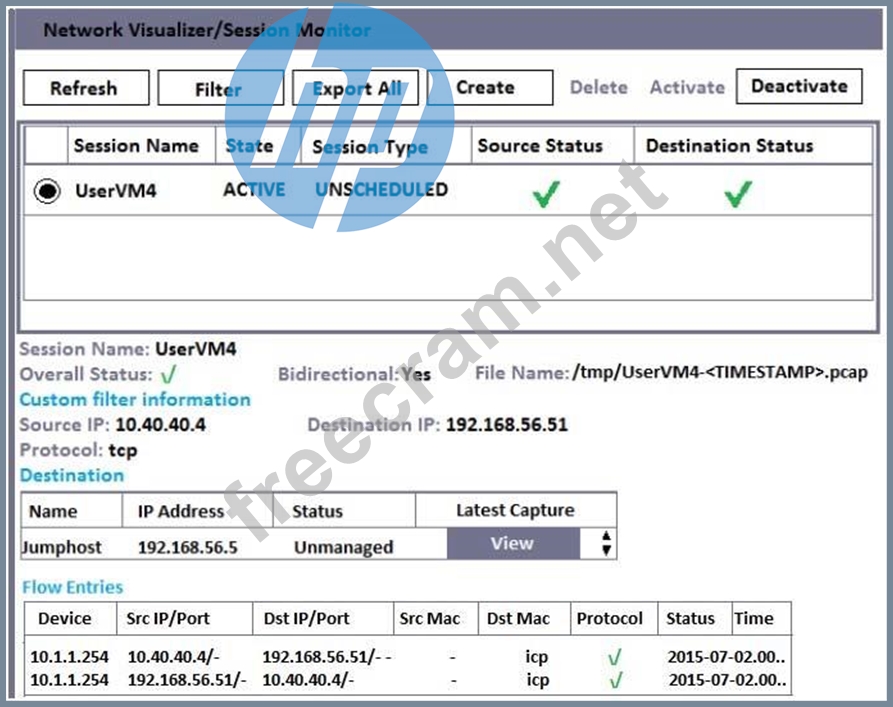Click the Deactivate button
The height and width of the screenshot is (707, 893).
click(x=799, y=86)
